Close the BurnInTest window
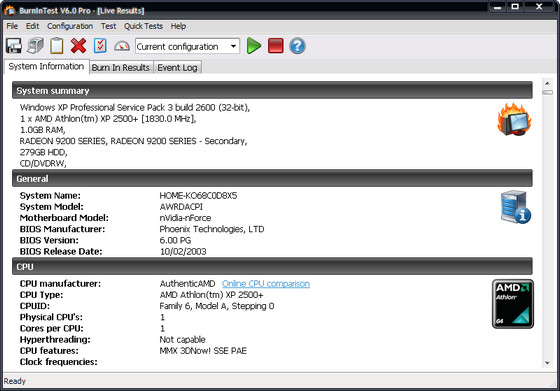Image resolution: width=560 pixels, height=391 pixels. 539,7
